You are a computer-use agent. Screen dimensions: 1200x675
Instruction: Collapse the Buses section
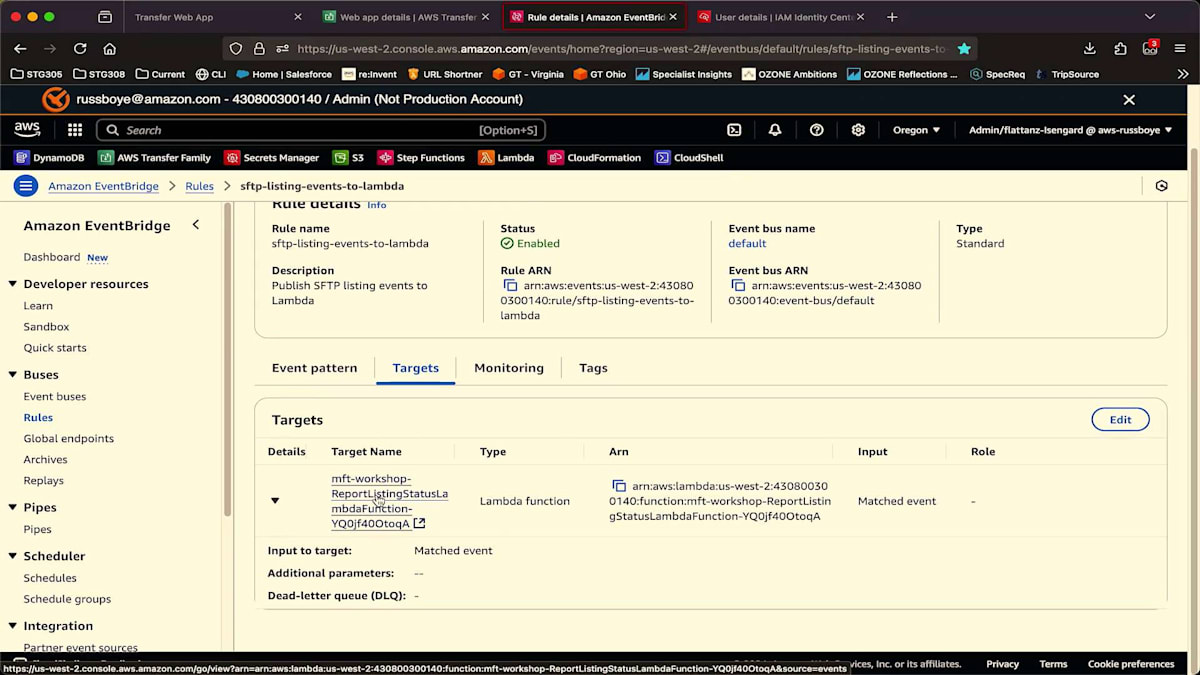pos(13,375)
